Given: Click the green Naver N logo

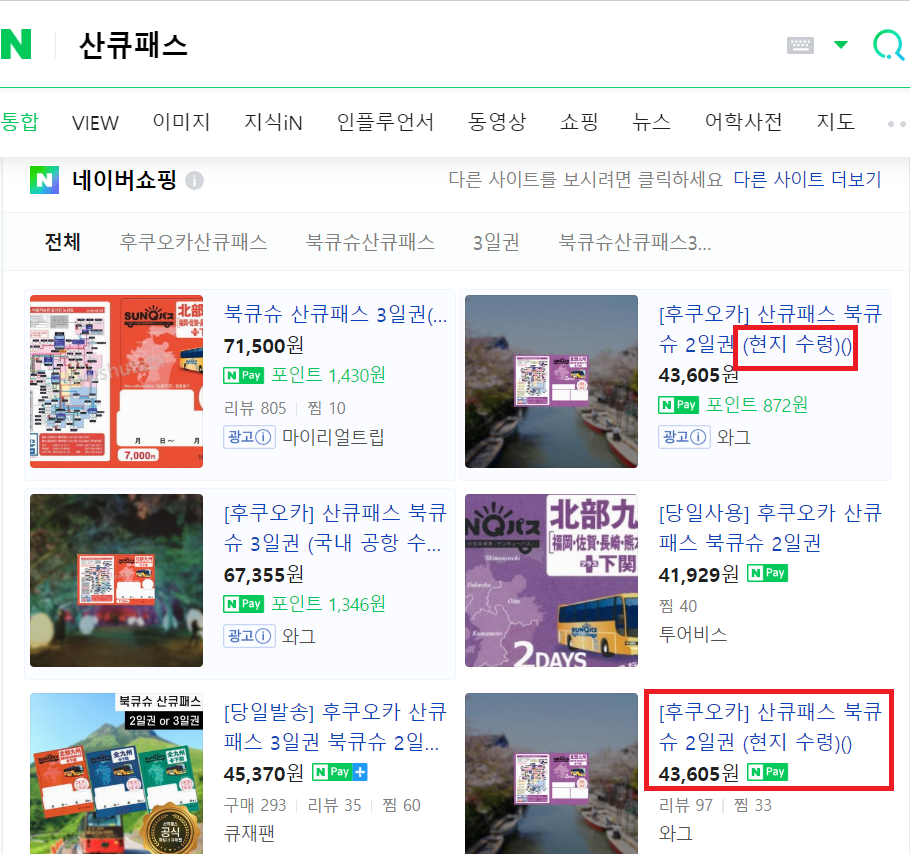Looking at the screenshot, I should [x=16, y=44].
